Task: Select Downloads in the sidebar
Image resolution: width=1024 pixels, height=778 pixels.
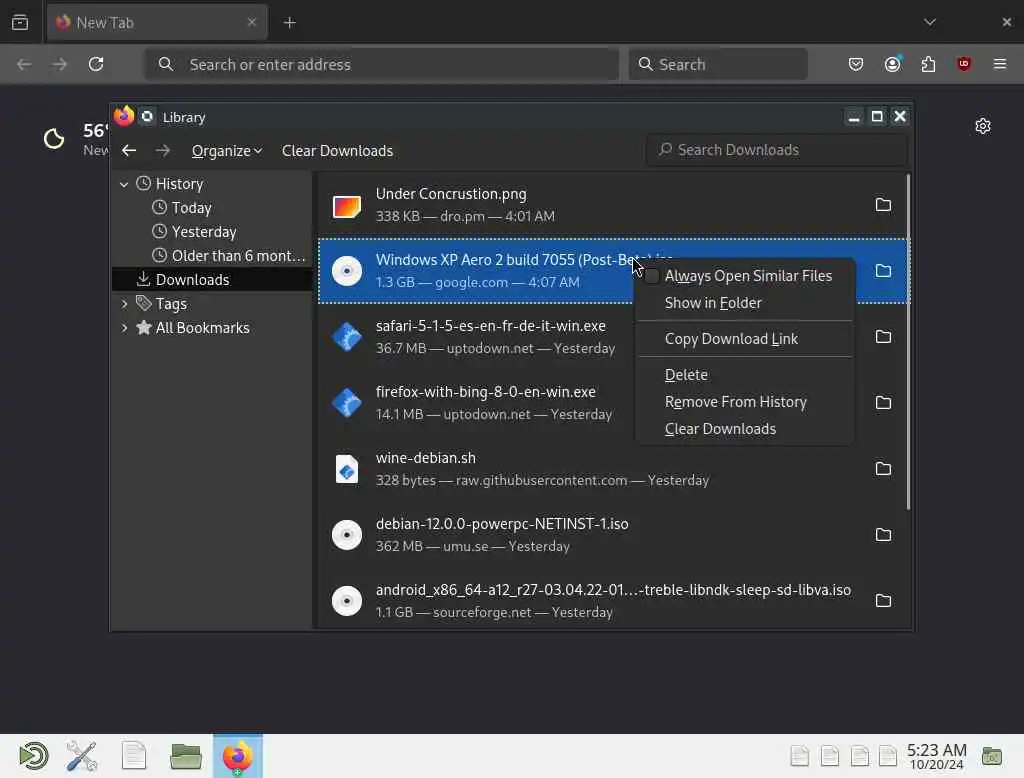Action: [212, 280]
